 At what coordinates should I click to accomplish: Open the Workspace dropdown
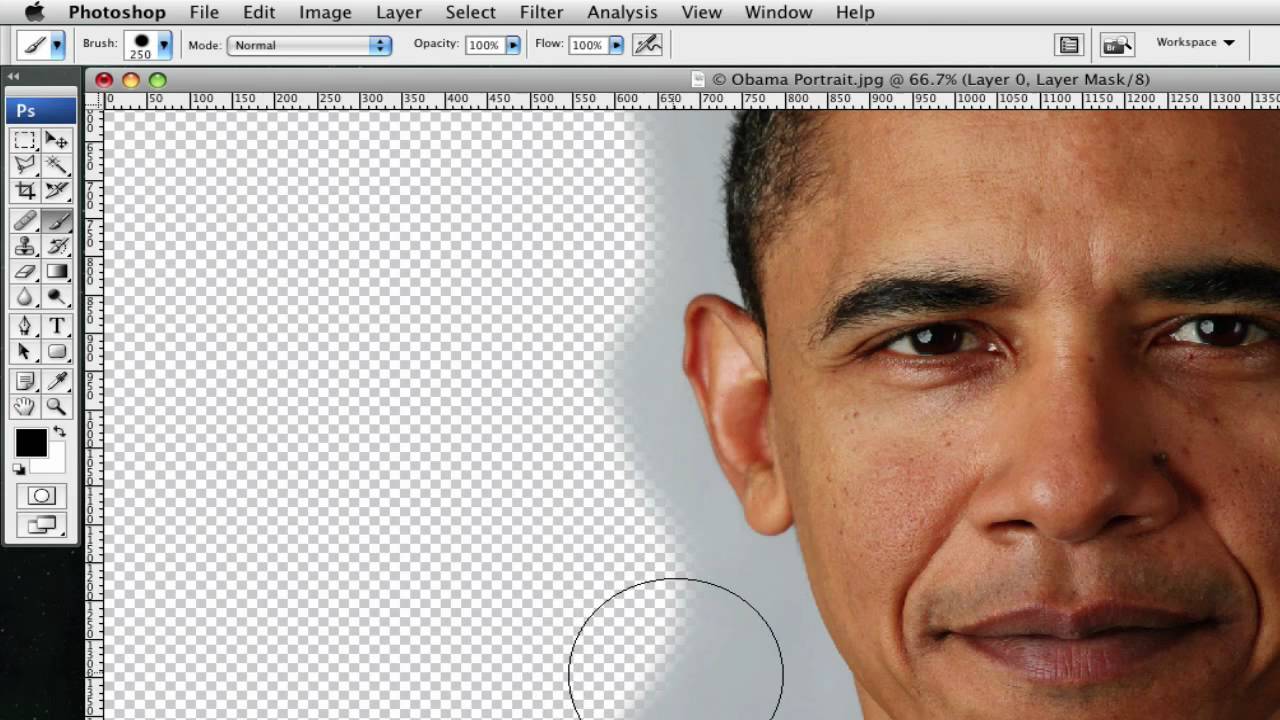[1195, 43]
